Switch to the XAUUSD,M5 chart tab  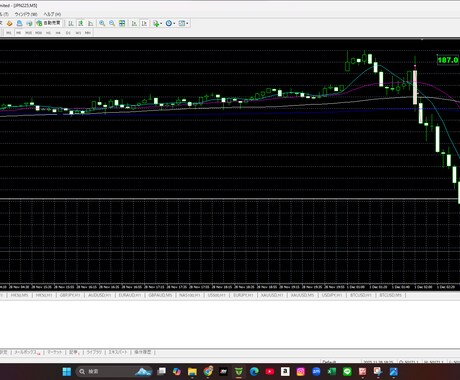[x=302, y=295]
